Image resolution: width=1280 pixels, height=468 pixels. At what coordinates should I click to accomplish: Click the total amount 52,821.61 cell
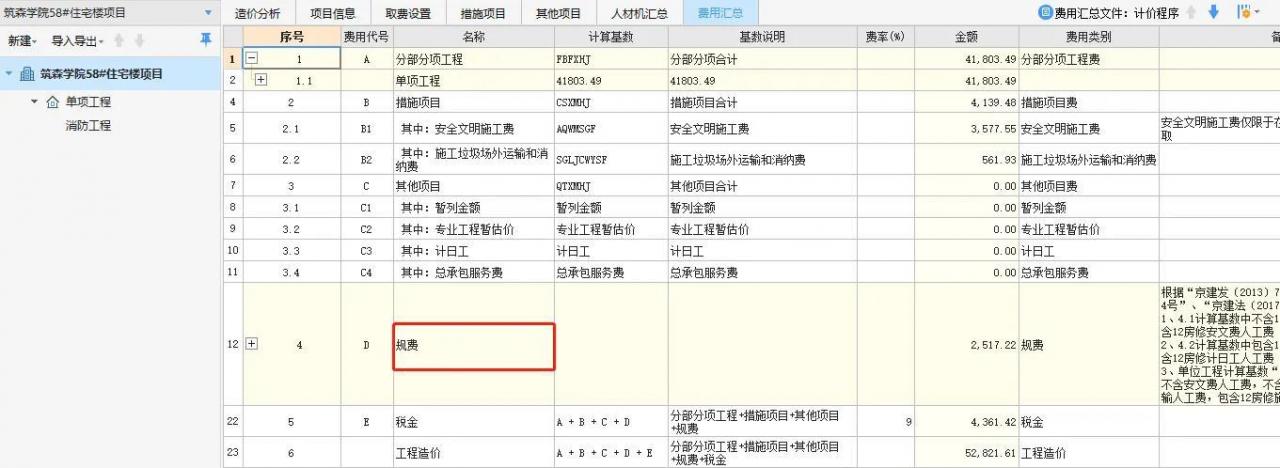[x=966, y=453]
